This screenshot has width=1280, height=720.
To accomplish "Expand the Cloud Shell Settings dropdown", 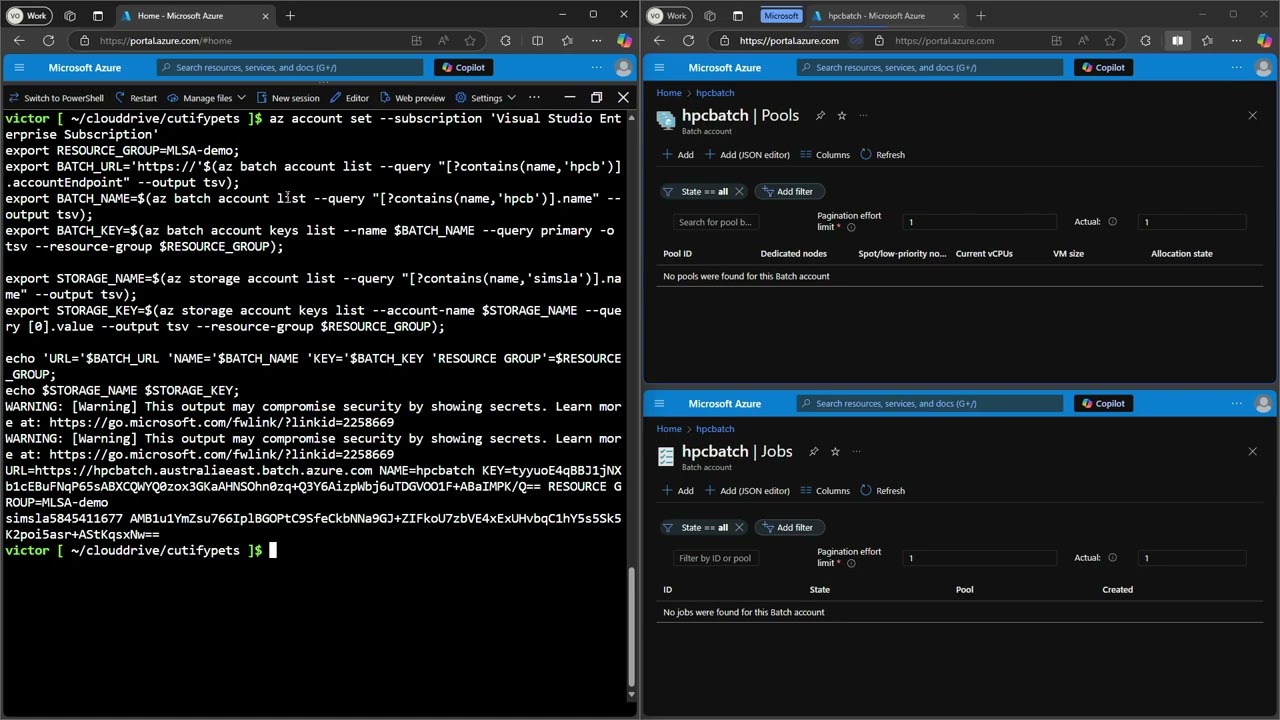I will pos(485,98).
